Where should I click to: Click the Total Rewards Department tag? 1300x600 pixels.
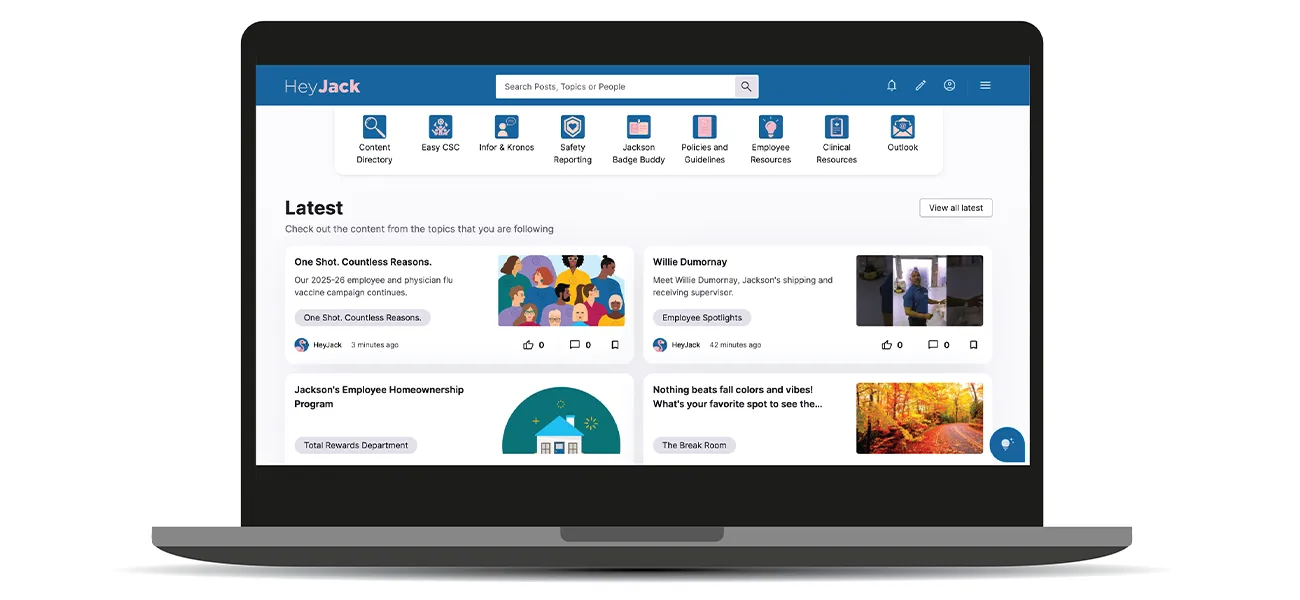(x=356, y=445)
